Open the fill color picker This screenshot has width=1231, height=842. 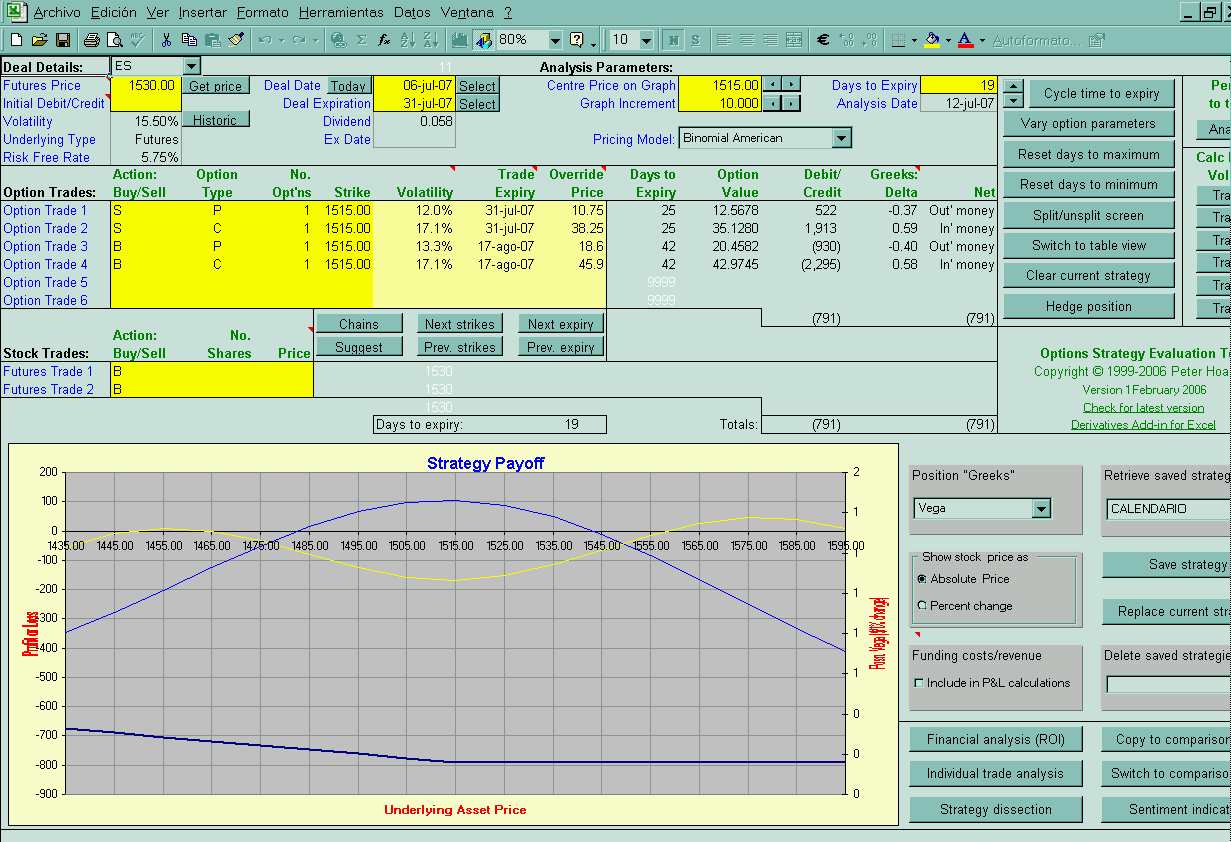(947, 40)
